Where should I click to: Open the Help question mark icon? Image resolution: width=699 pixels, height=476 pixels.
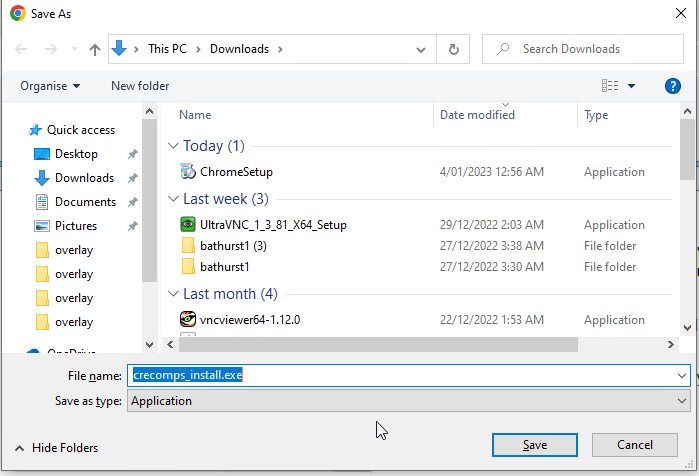click(x=673, y=86)
